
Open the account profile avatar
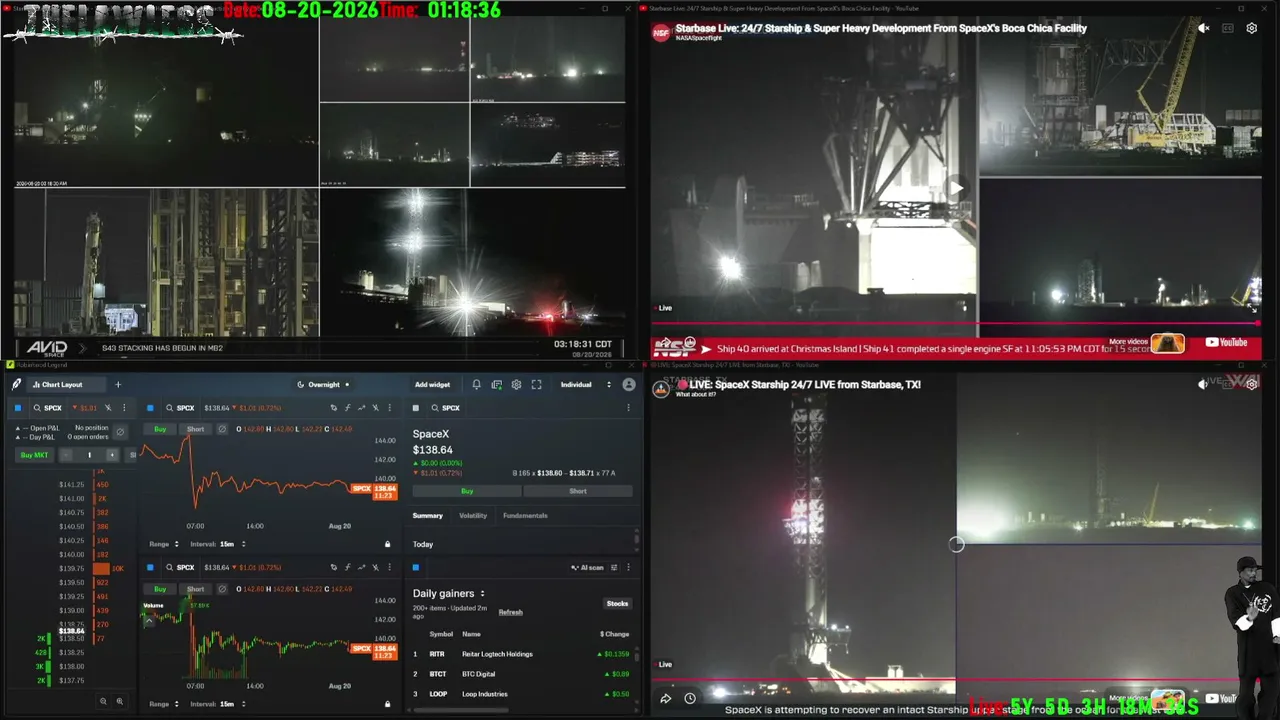629,385
